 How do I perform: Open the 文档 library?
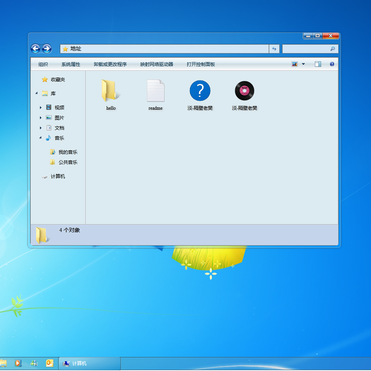pyautogui.click(x=55, y=128)
